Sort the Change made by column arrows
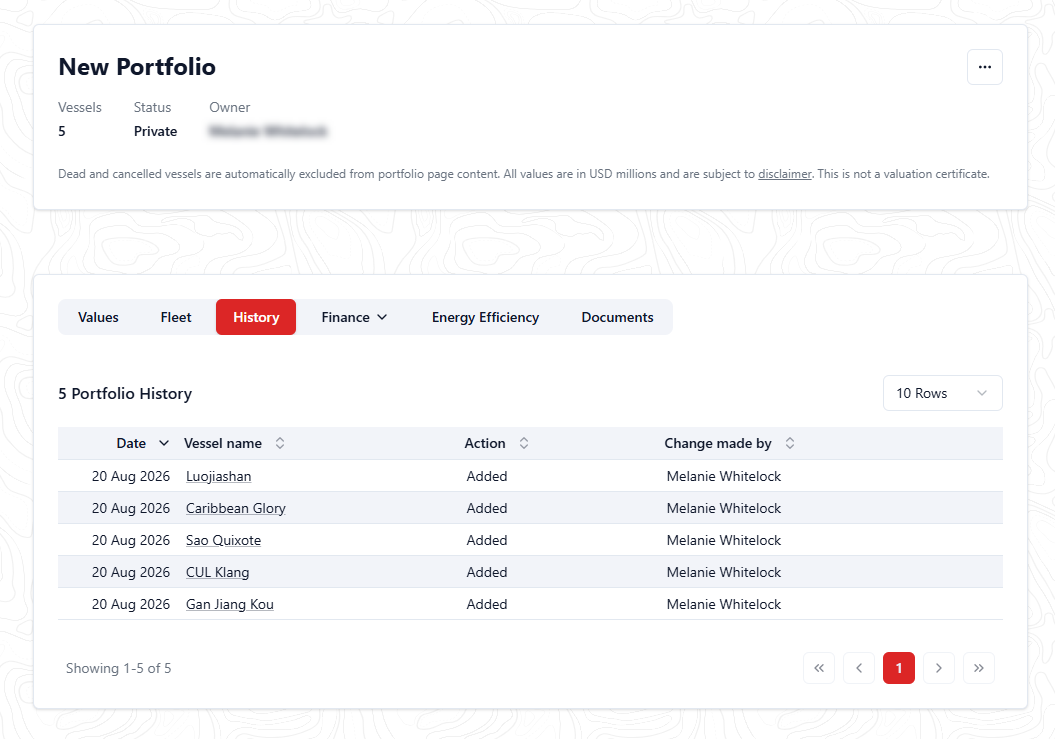The image size is (1055, 739). [790, 443]
